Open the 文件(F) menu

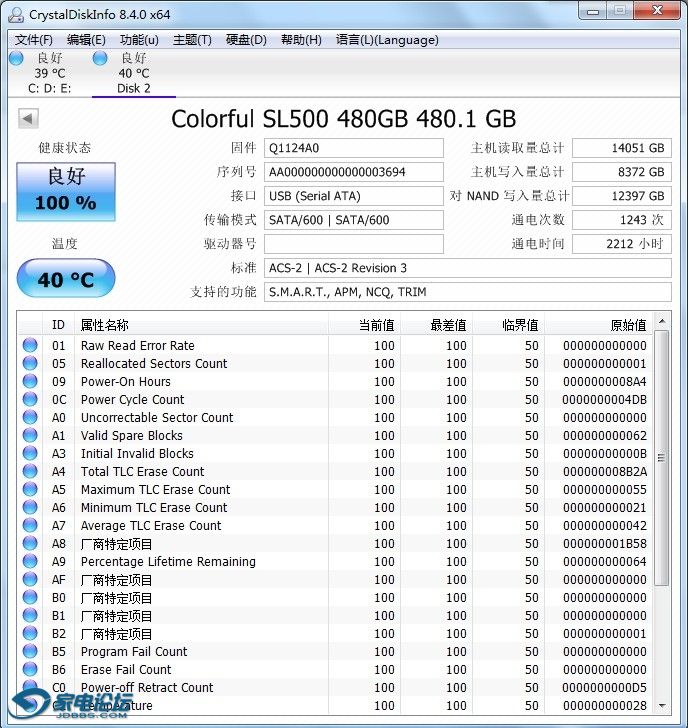(33, 40)
